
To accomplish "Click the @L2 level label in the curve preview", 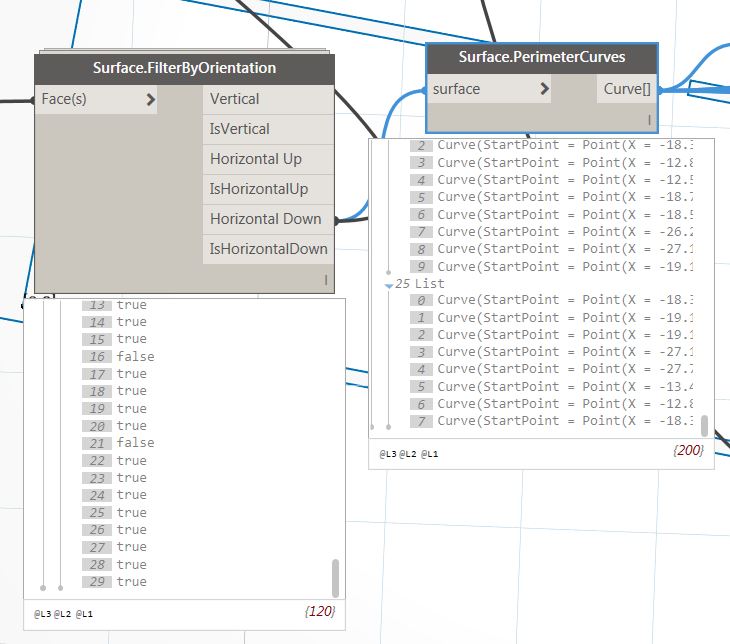I will (x=410, y=454).
